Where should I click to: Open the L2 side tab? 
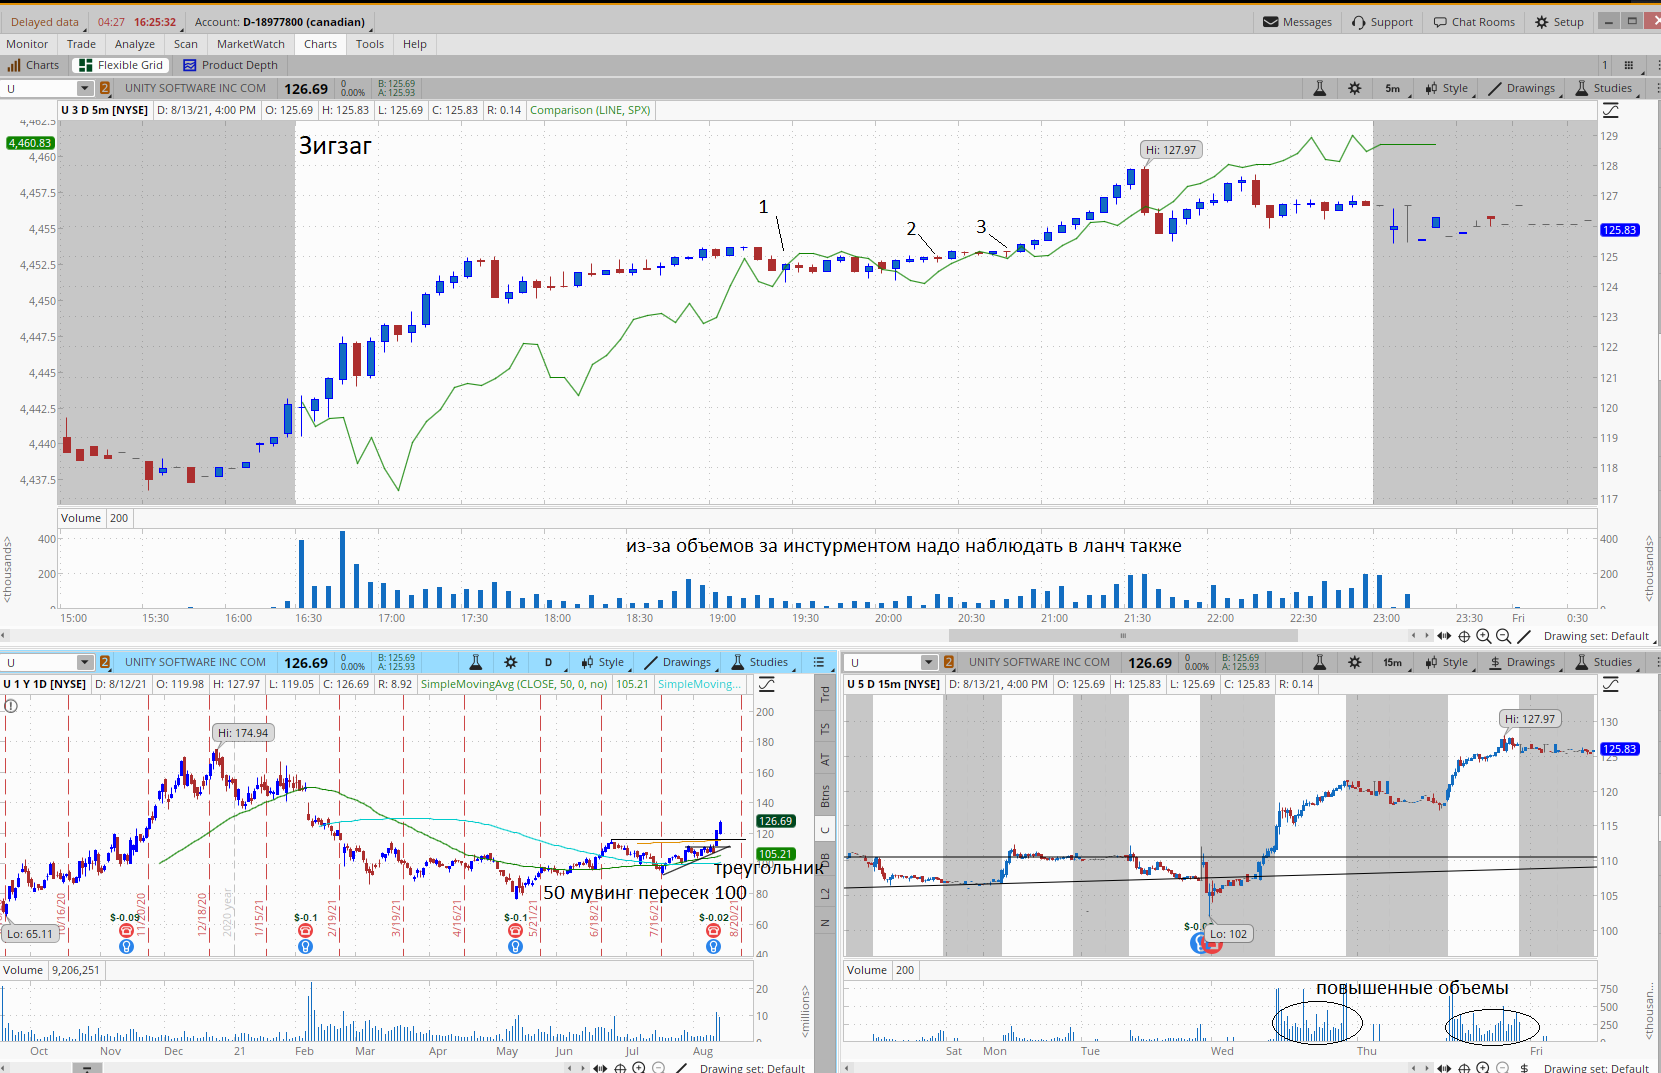click(826, 893)
